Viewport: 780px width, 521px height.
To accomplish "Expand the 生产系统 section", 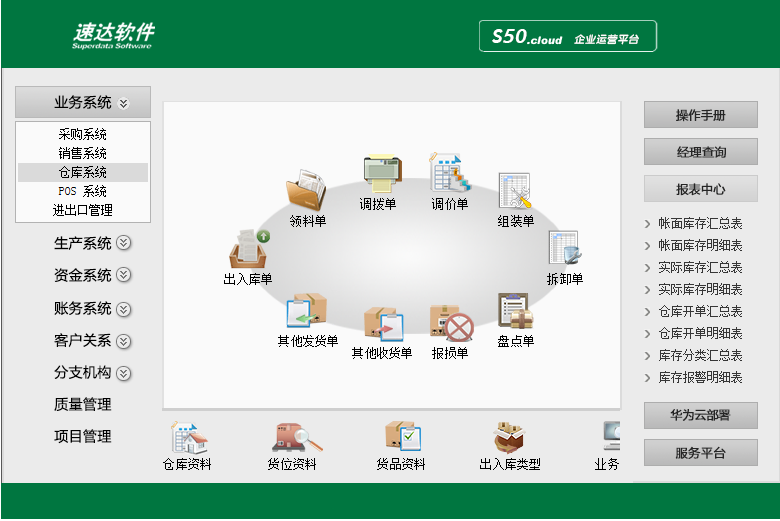I will 92,243.
